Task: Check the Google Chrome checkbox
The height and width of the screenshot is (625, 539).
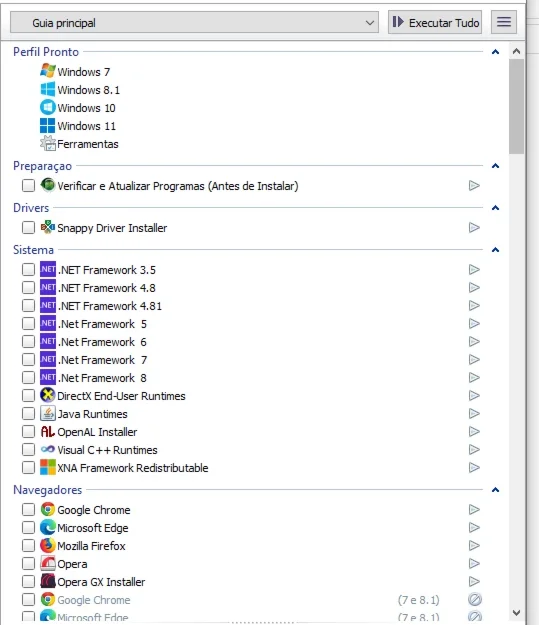Action: click(28, 509)
